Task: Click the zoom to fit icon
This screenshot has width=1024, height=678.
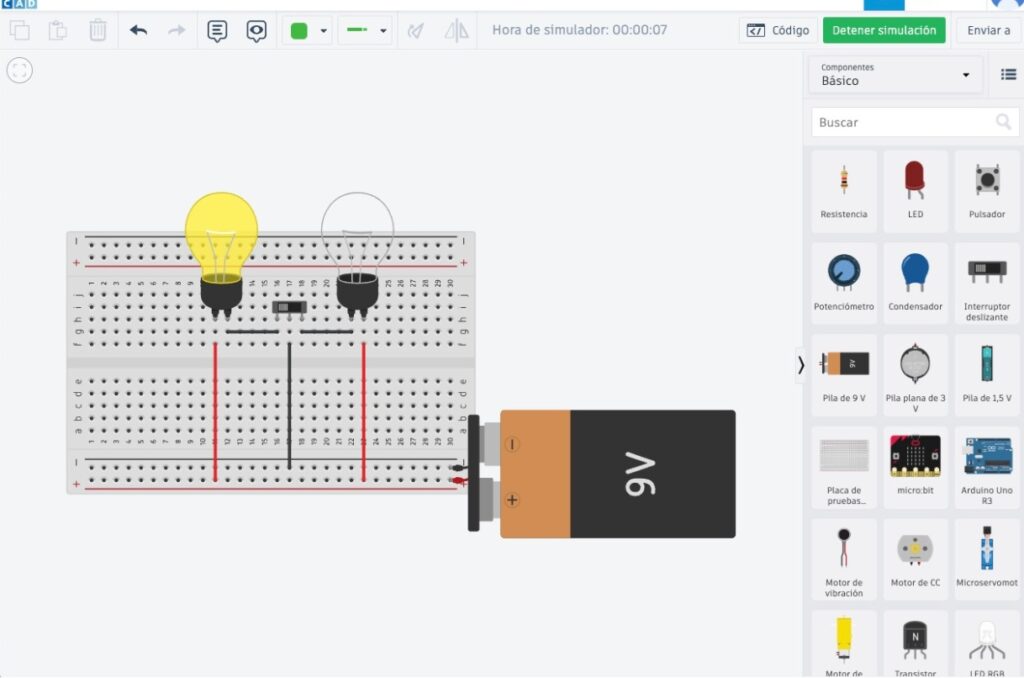Action: pyautogui.click(x=20, y=70)
